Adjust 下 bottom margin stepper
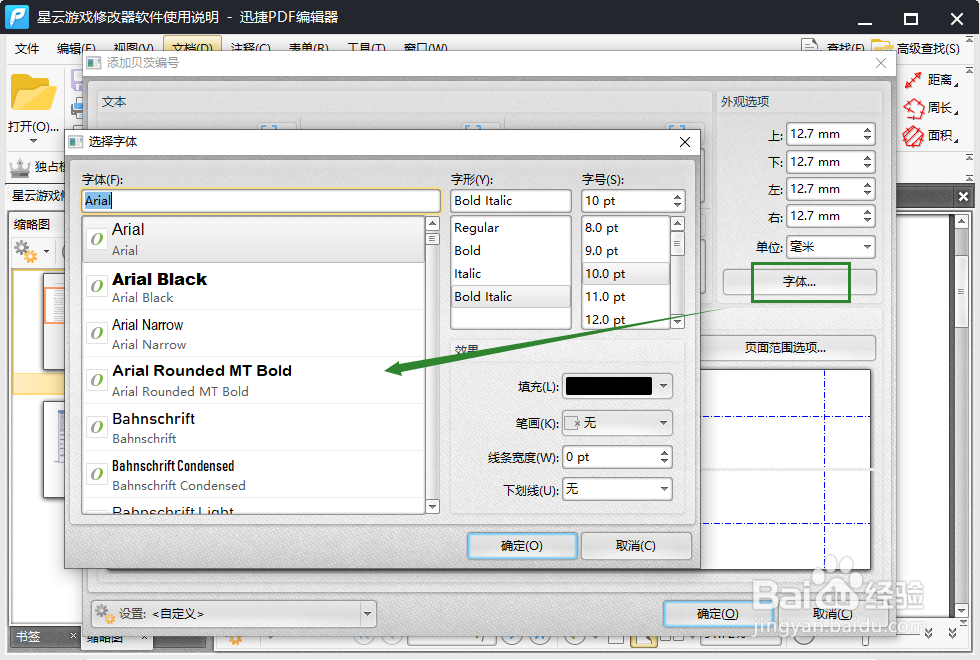The width and height of the screenshot is (980, 660). (867, 162)
